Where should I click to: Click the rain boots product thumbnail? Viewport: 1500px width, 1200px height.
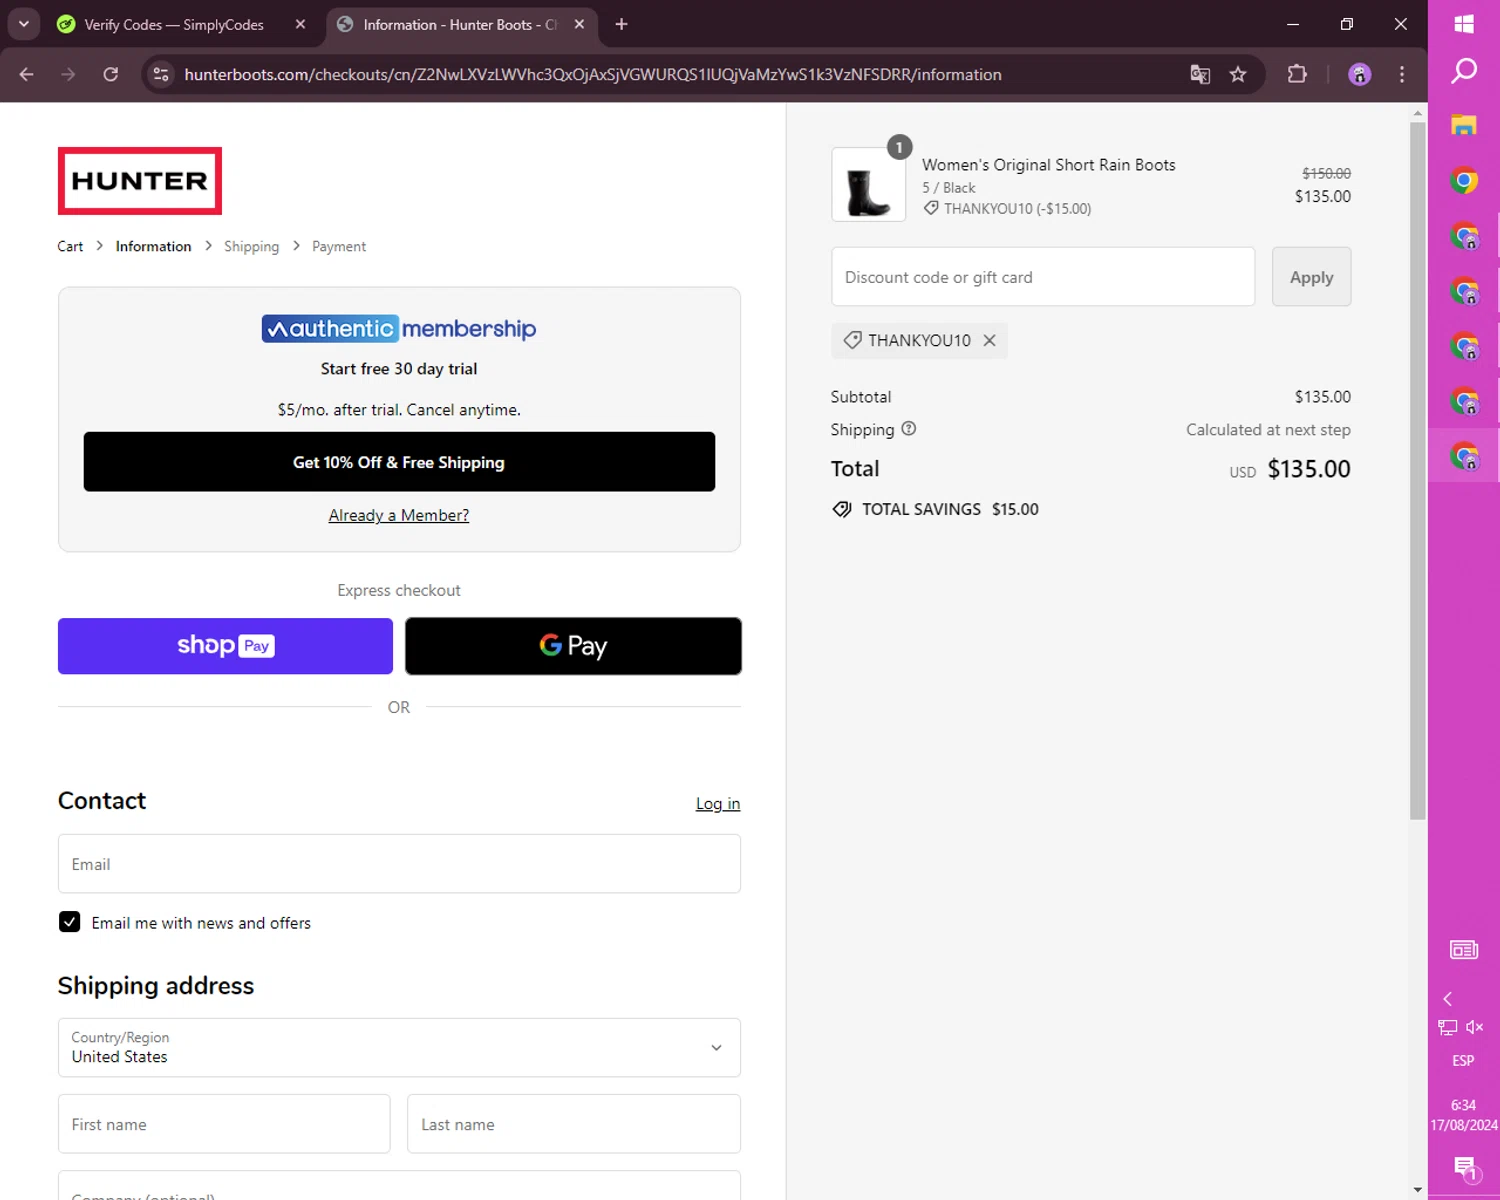point(868,185)
